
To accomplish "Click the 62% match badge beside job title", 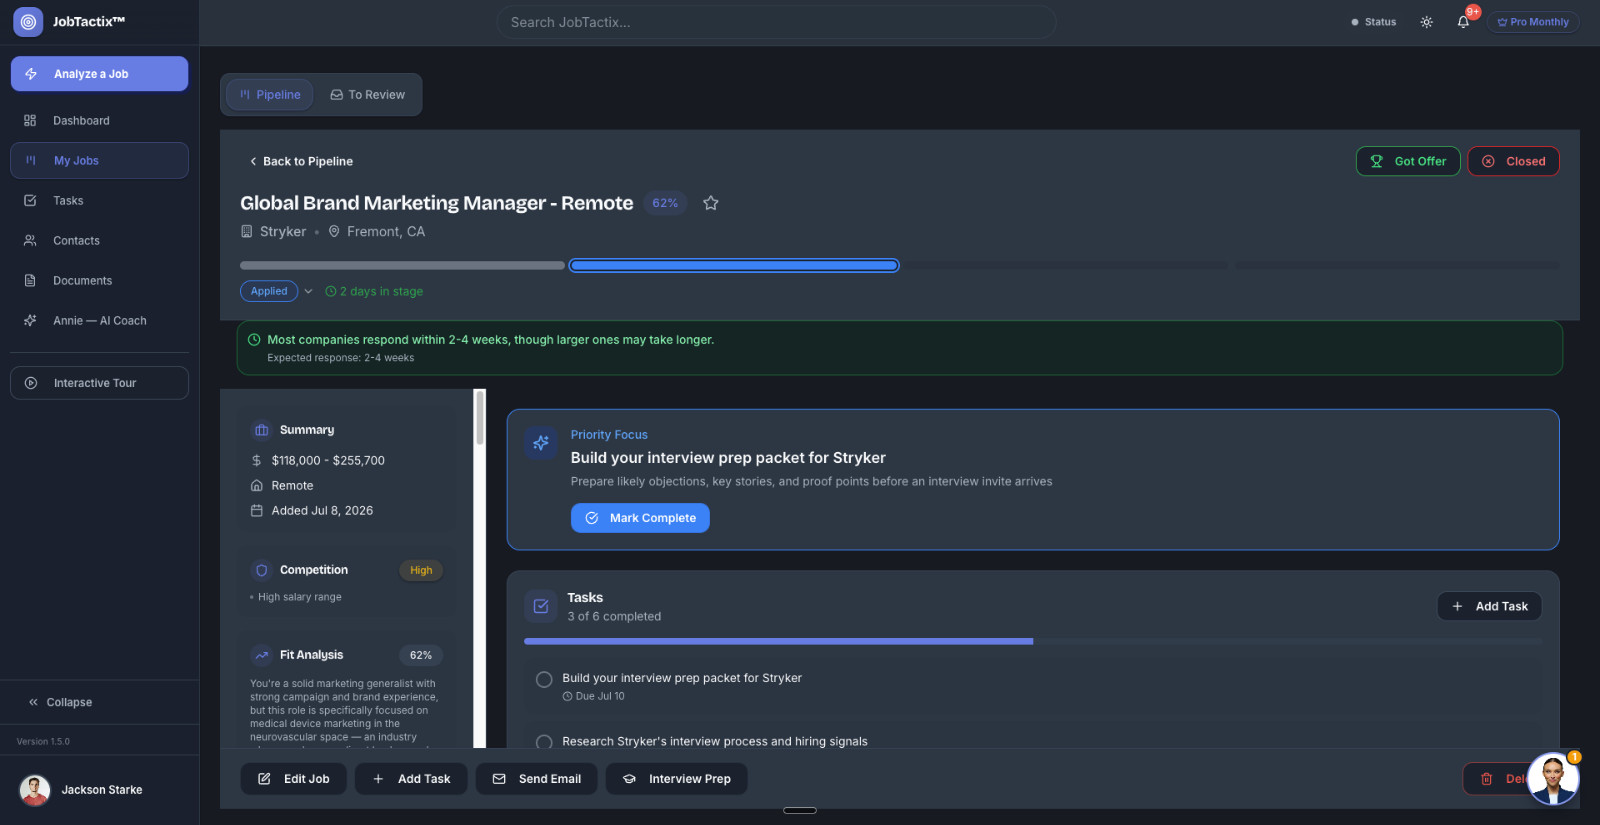I will pyautogui.click(x=665, y=203).
